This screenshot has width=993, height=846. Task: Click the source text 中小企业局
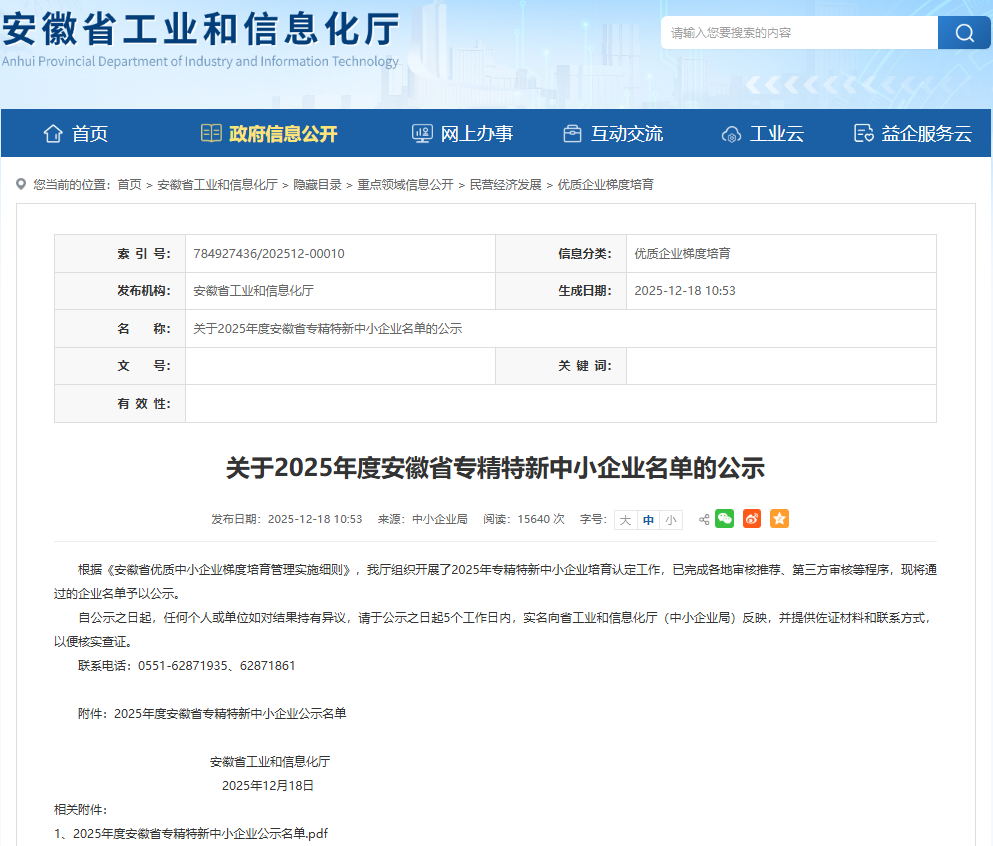pyautogui.click(x=440, y=519)
